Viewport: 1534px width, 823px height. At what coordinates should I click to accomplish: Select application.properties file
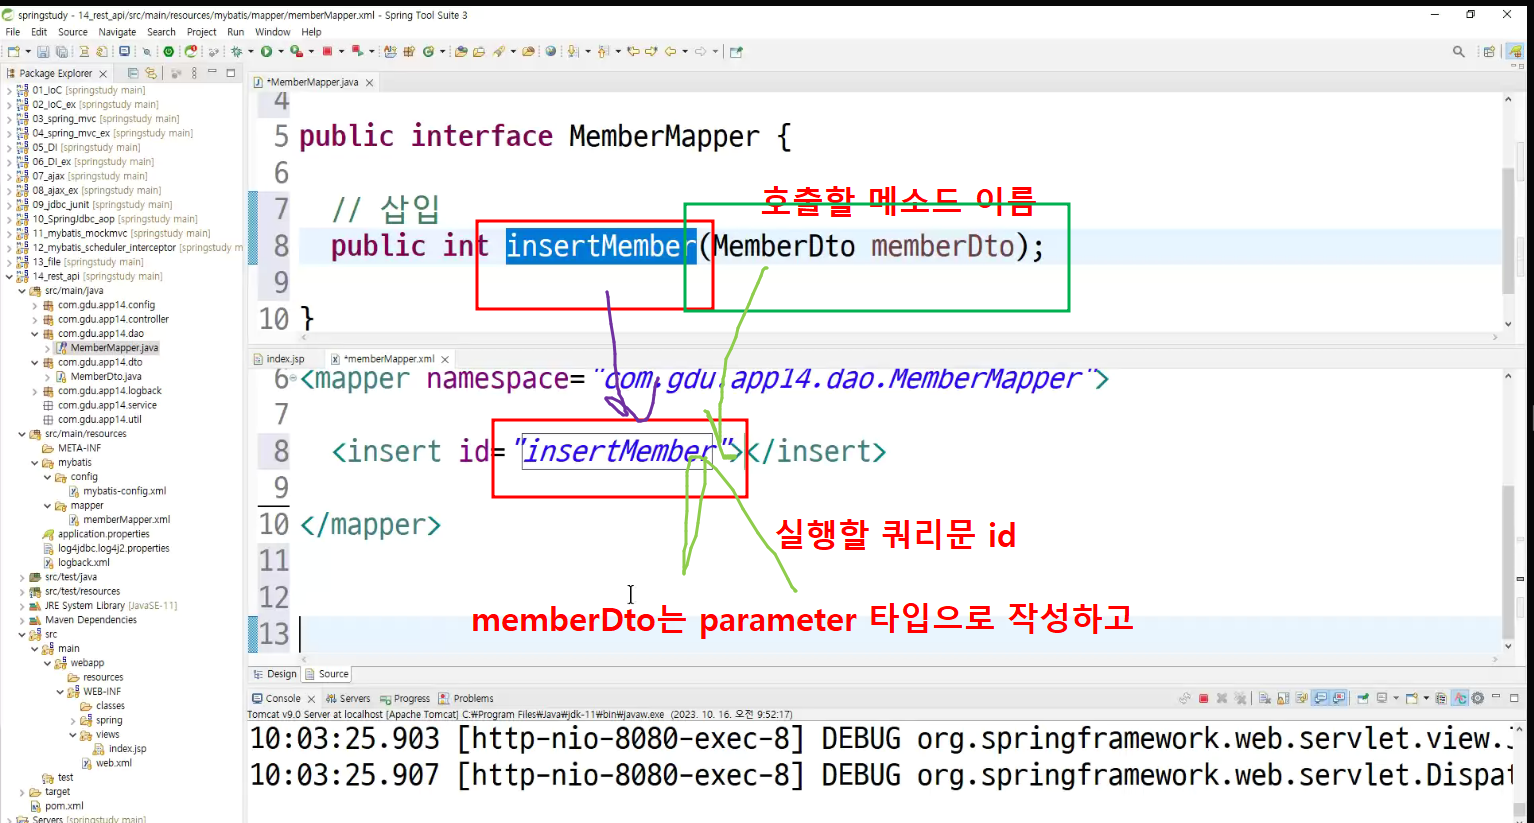point(96,534)
